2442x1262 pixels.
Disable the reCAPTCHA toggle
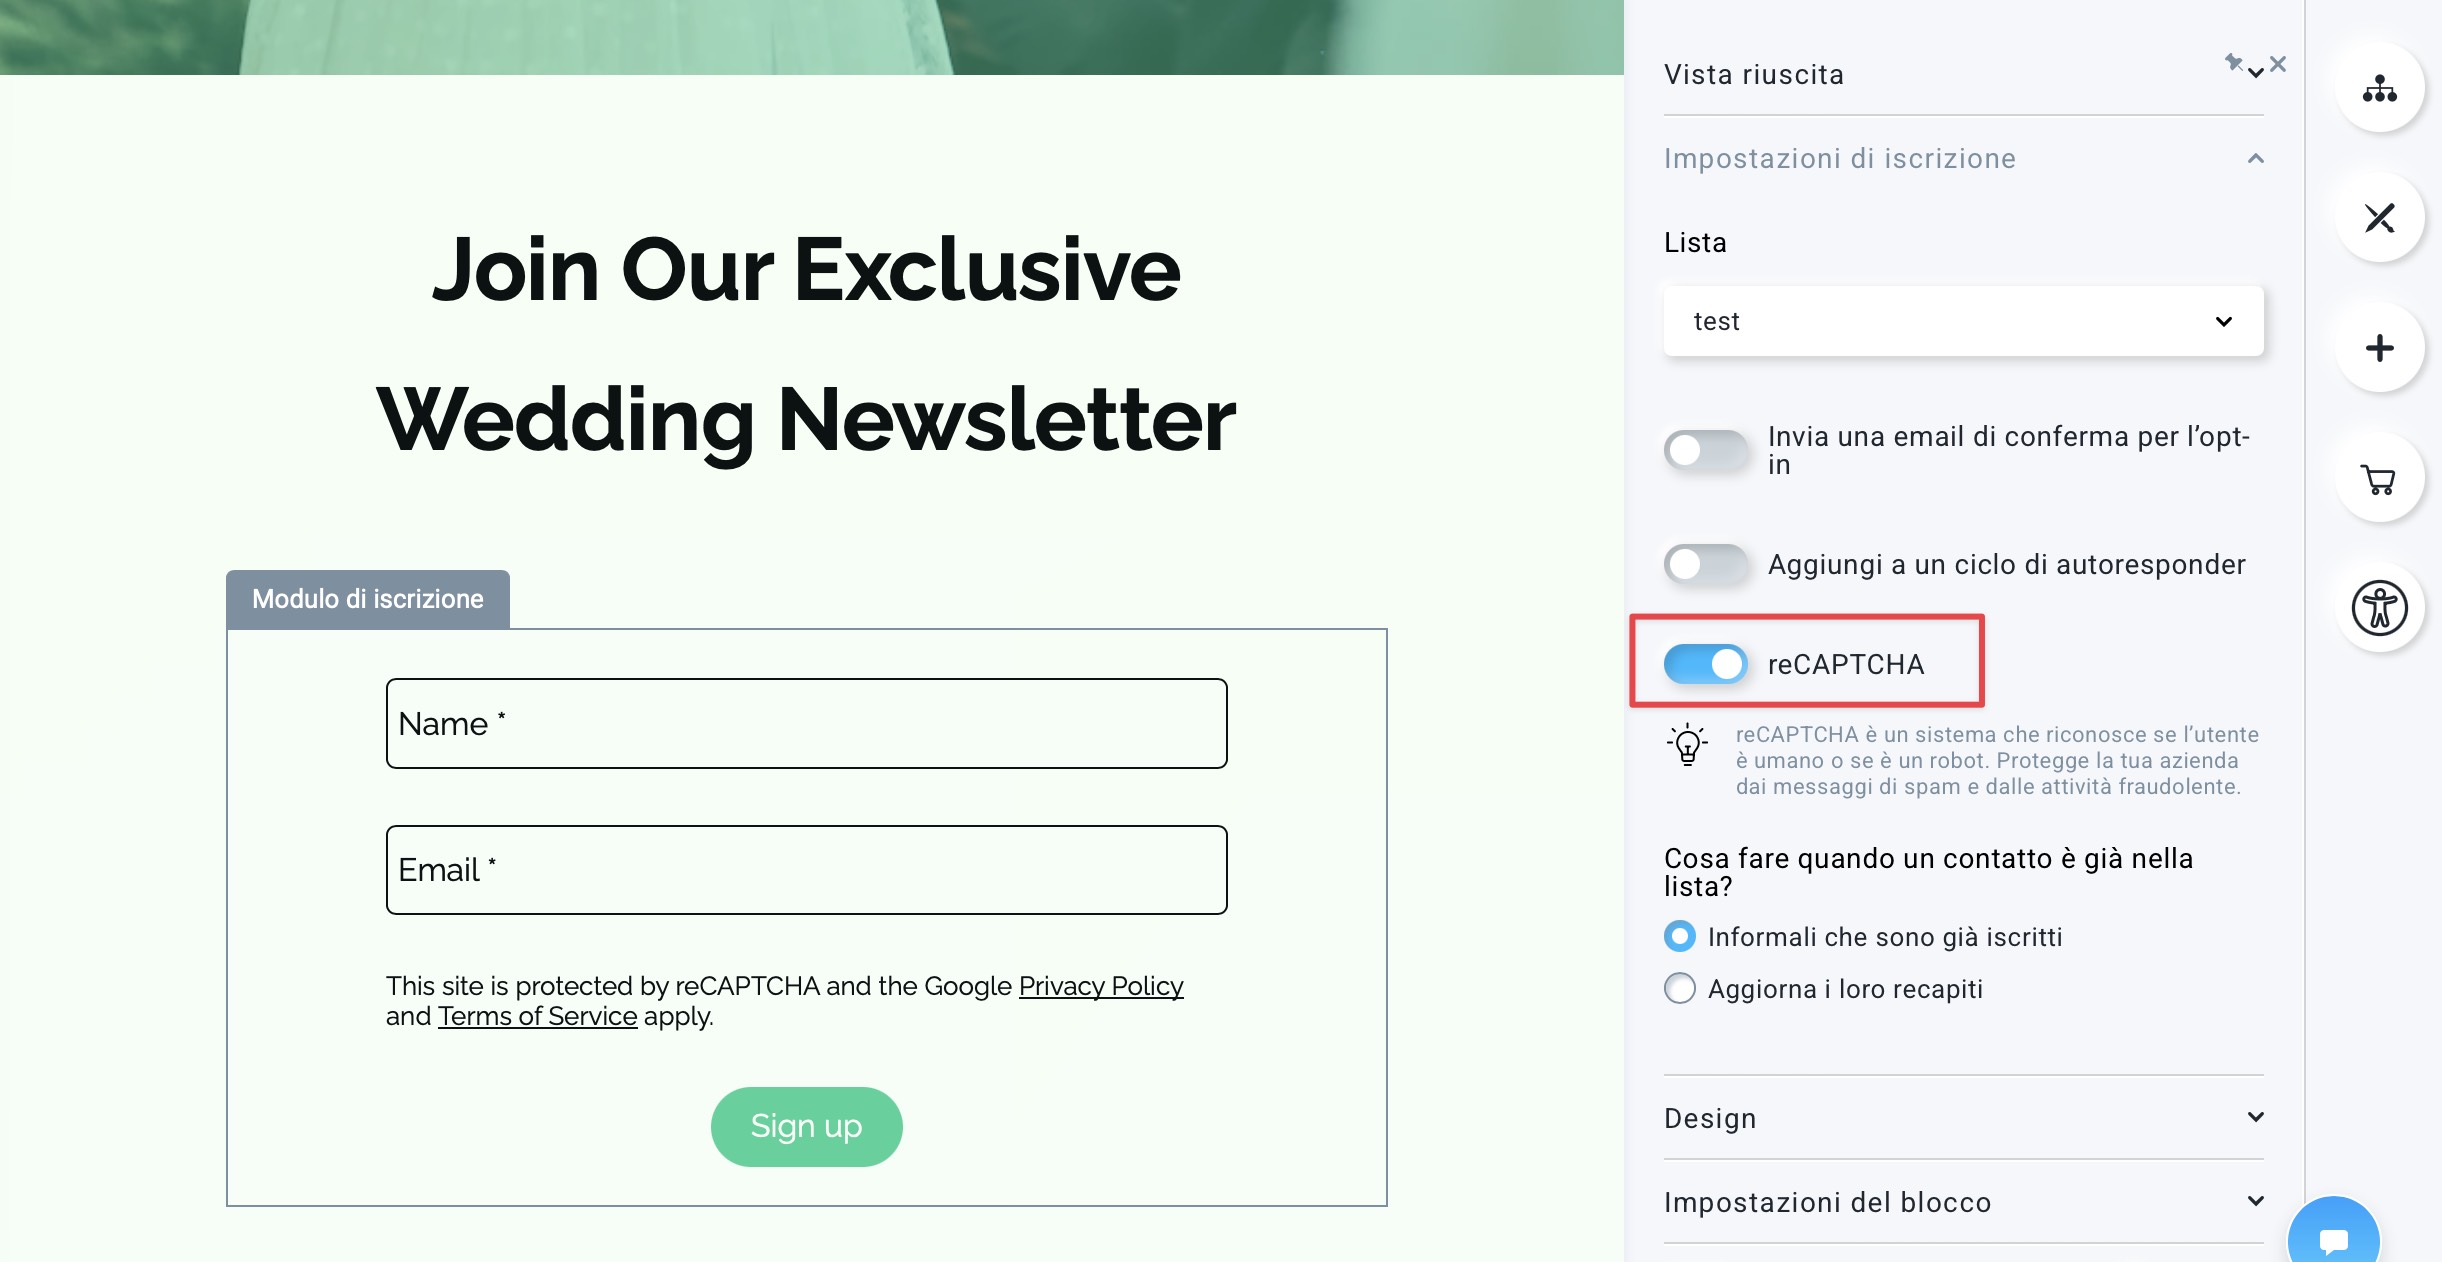pos(1705,664)
